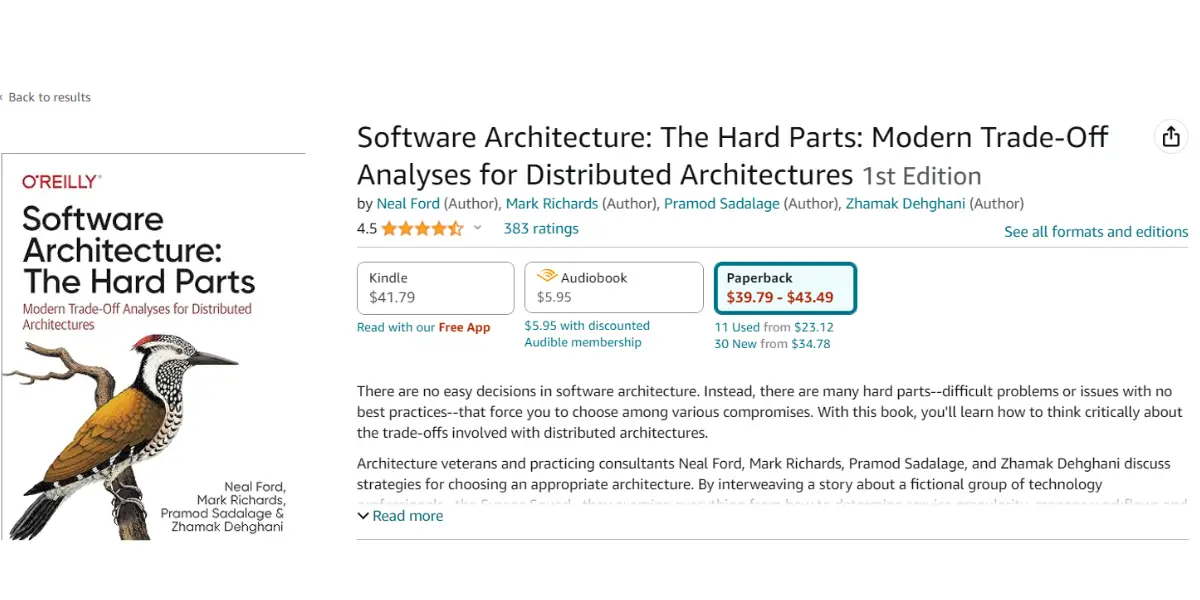Switch to the Audiobook format
This screenshot has width=1200, height=600.
(x=613, y=287)
